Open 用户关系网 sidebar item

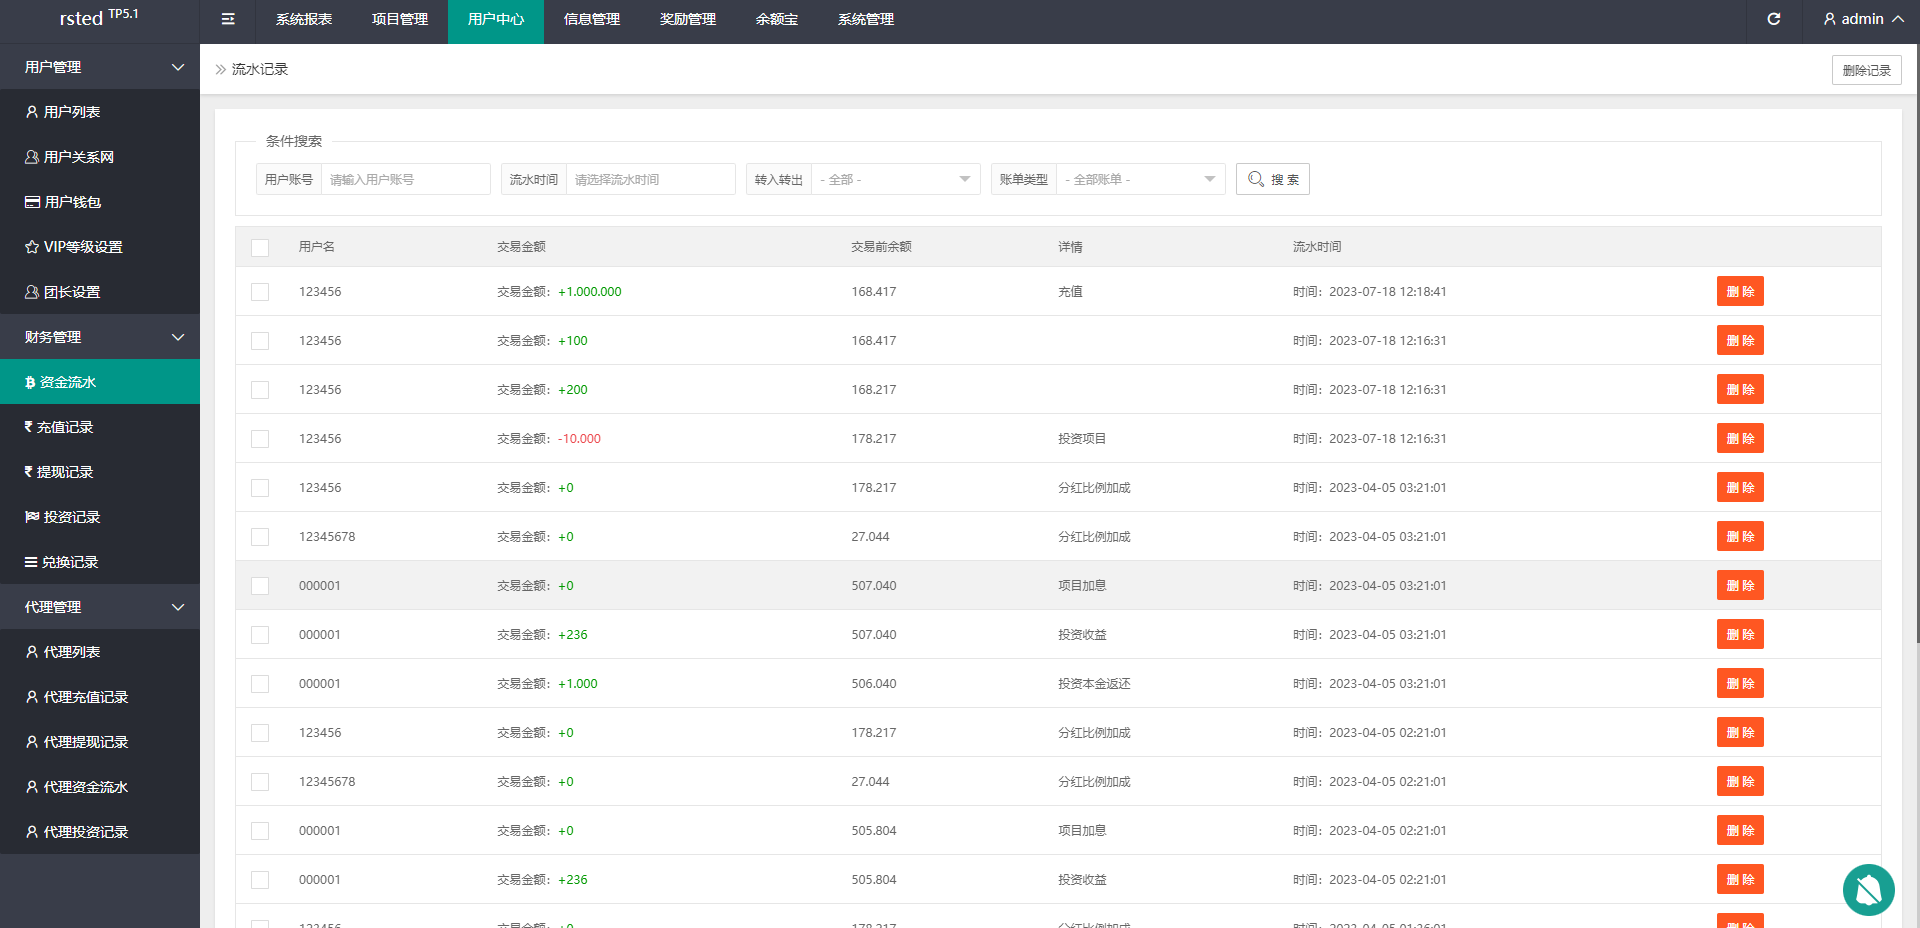(x=78, y=157)
